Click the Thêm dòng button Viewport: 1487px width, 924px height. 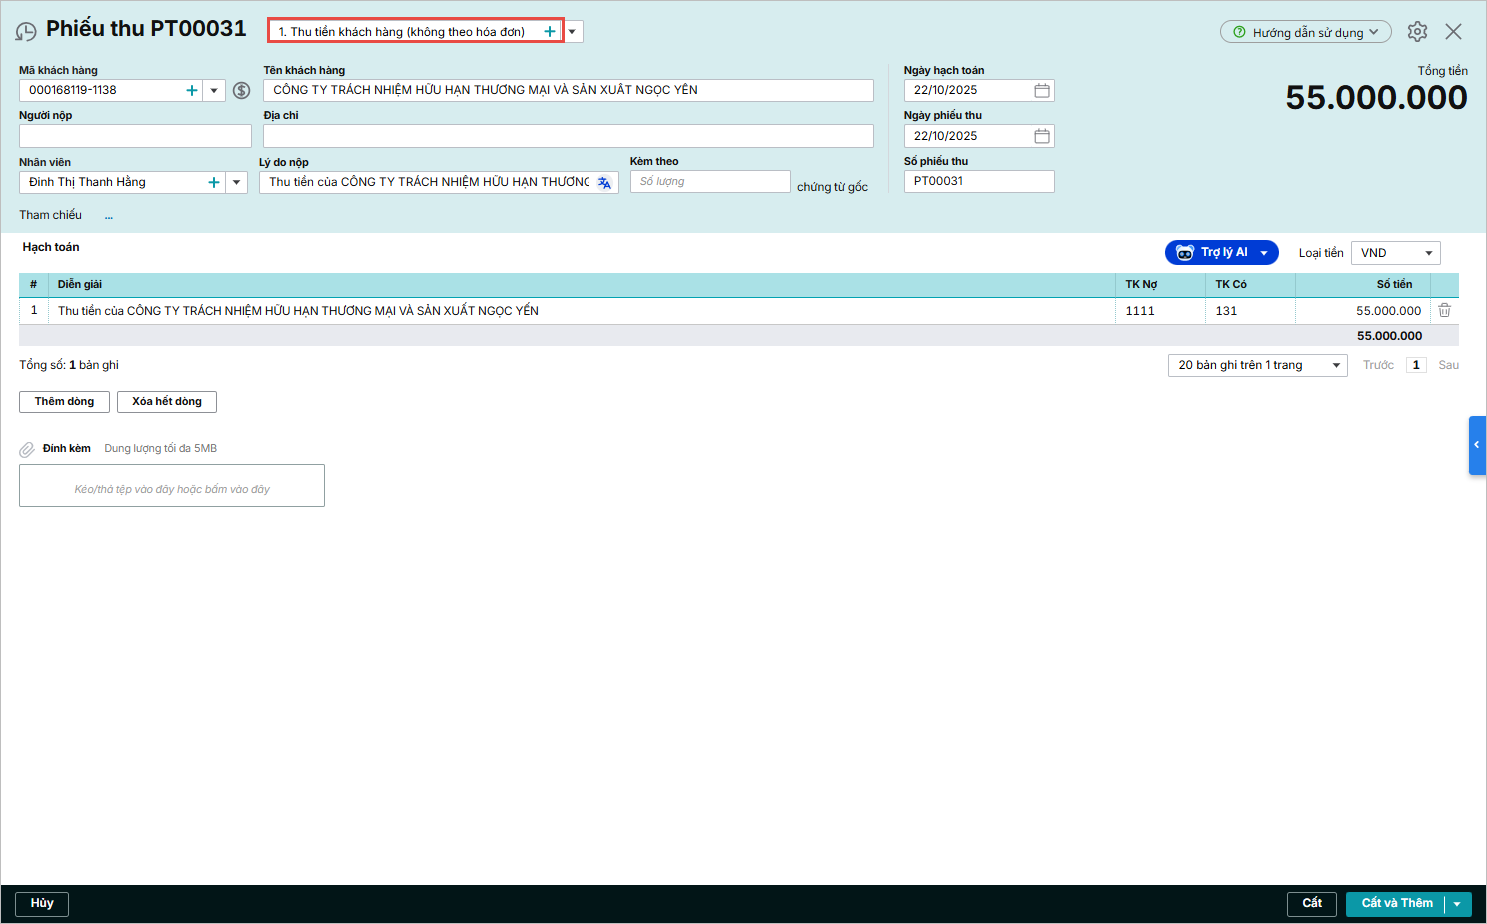[x=64, y=402]
